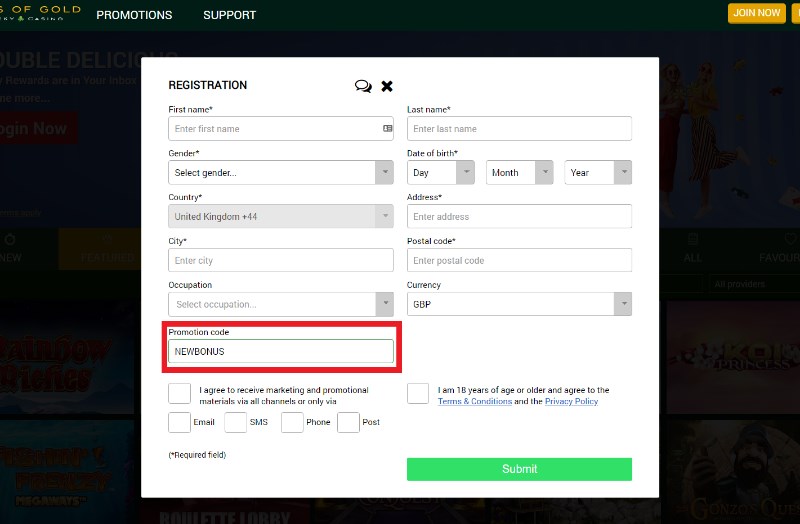Check the Email channel box

coord(180,422)
